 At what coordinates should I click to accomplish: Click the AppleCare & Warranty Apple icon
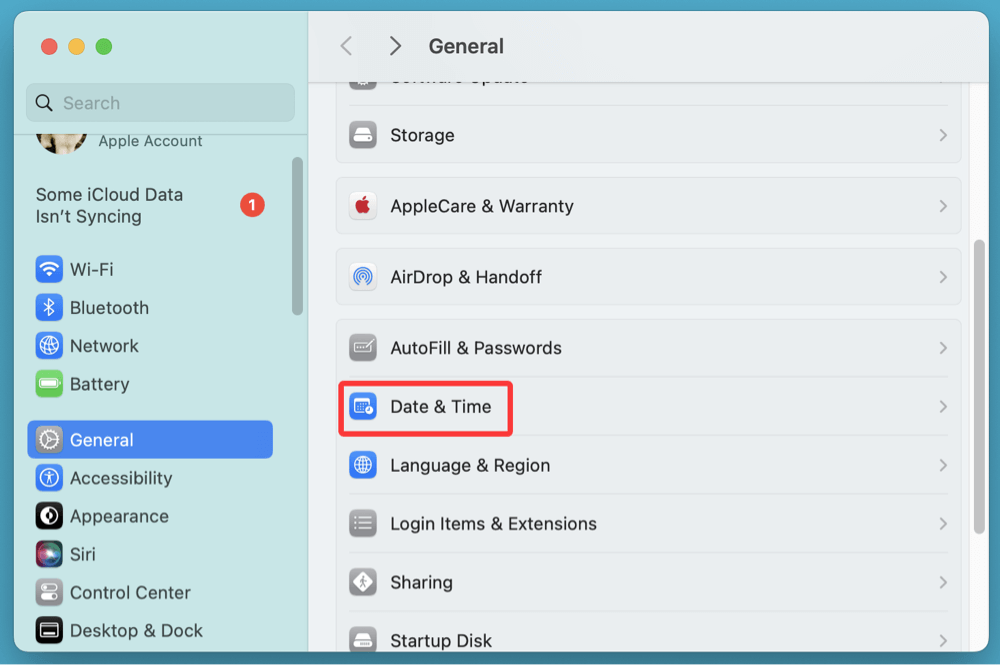coord(362,205)
